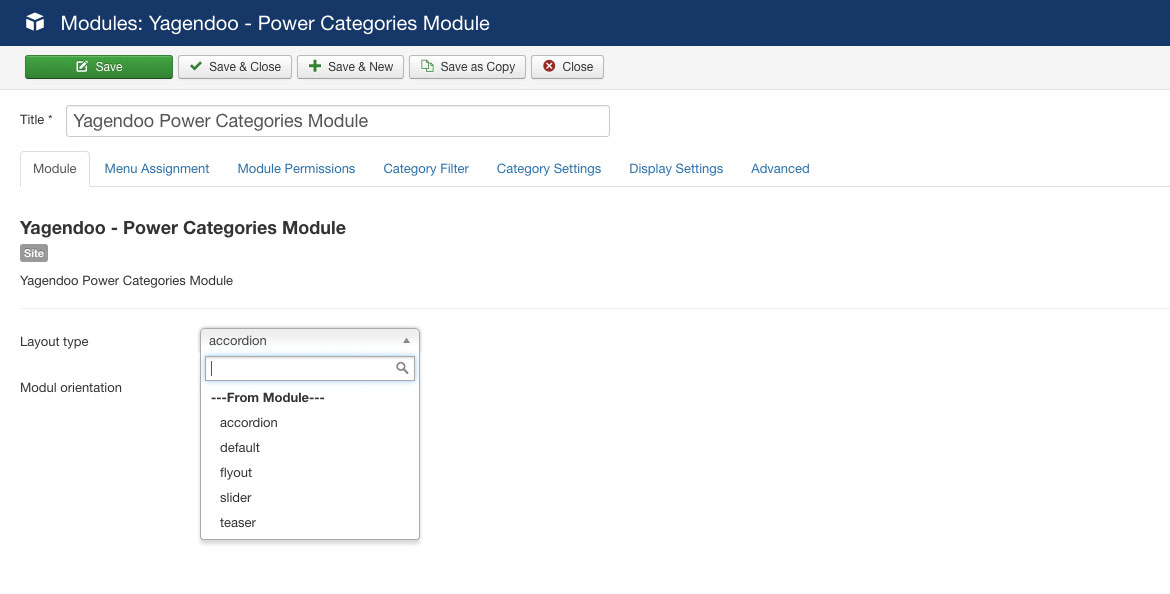Click the Save & New button
This screenshot has width=1170, height=594.
pyautogui.click(x=350, y=66)
